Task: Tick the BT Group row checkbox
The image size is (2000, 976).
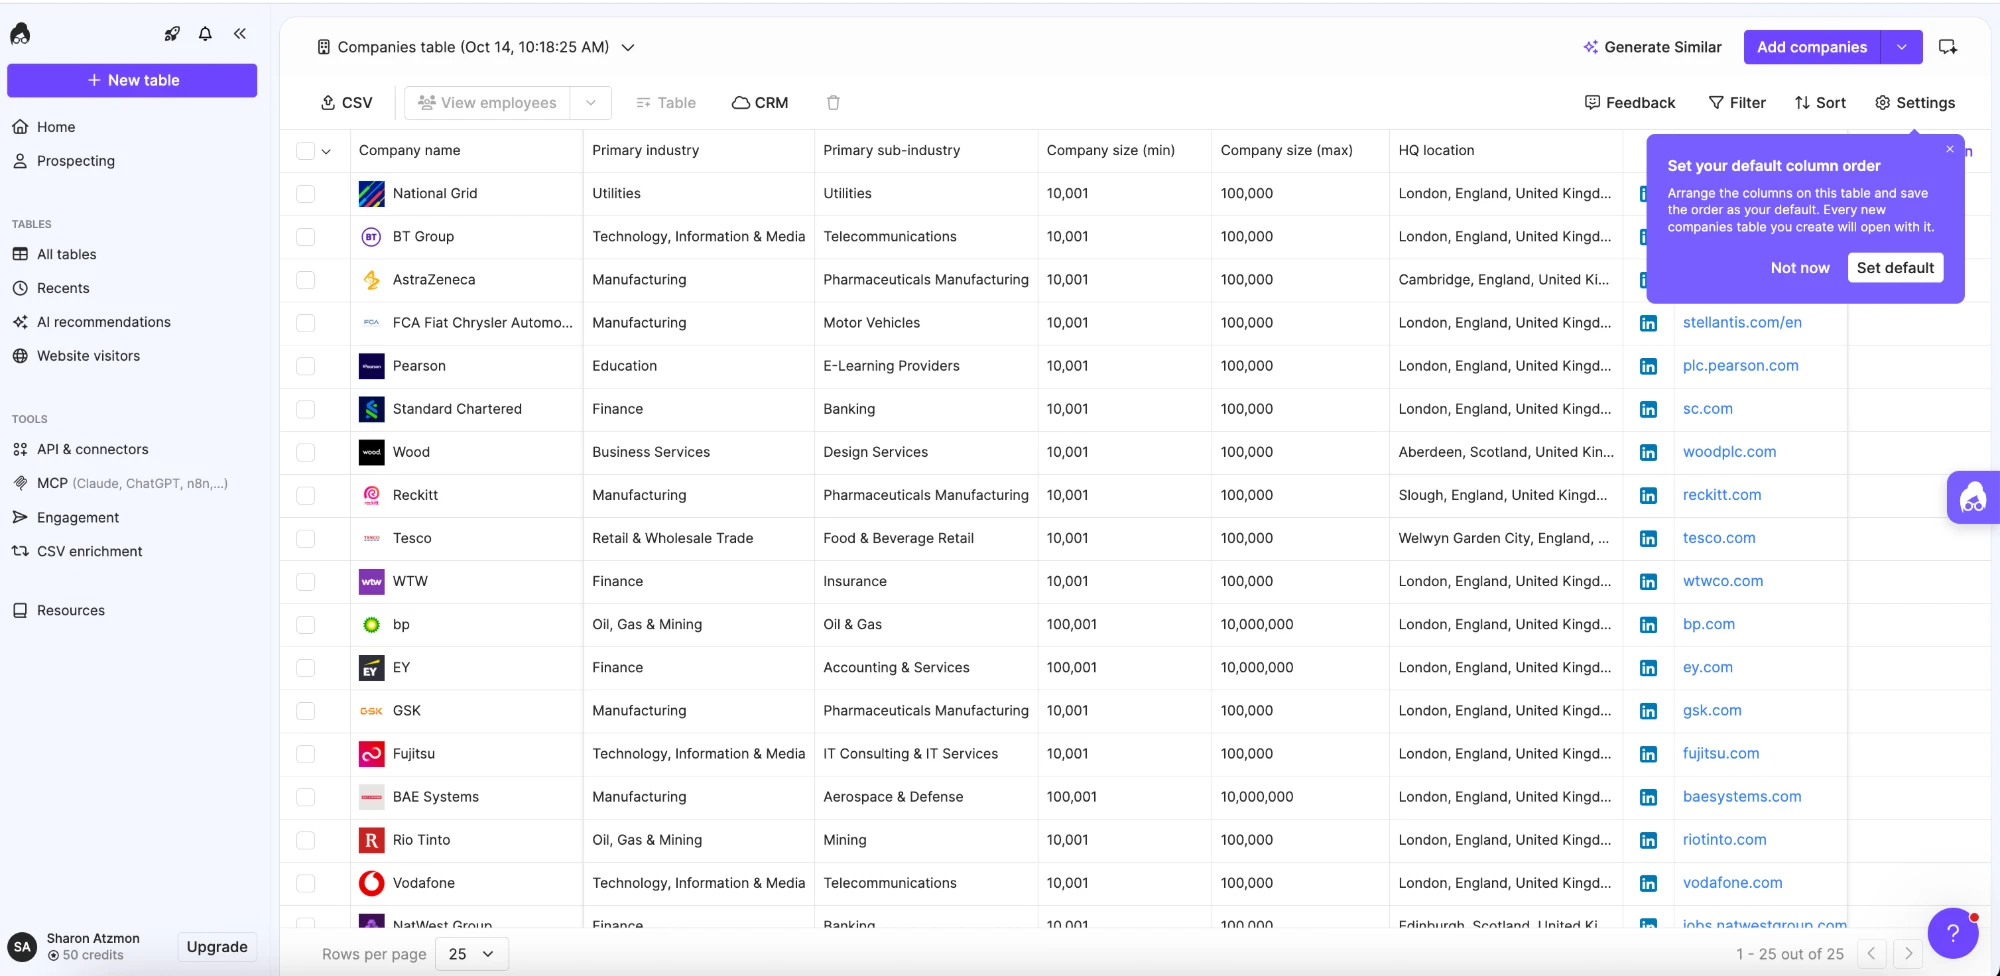Action: 306,237
